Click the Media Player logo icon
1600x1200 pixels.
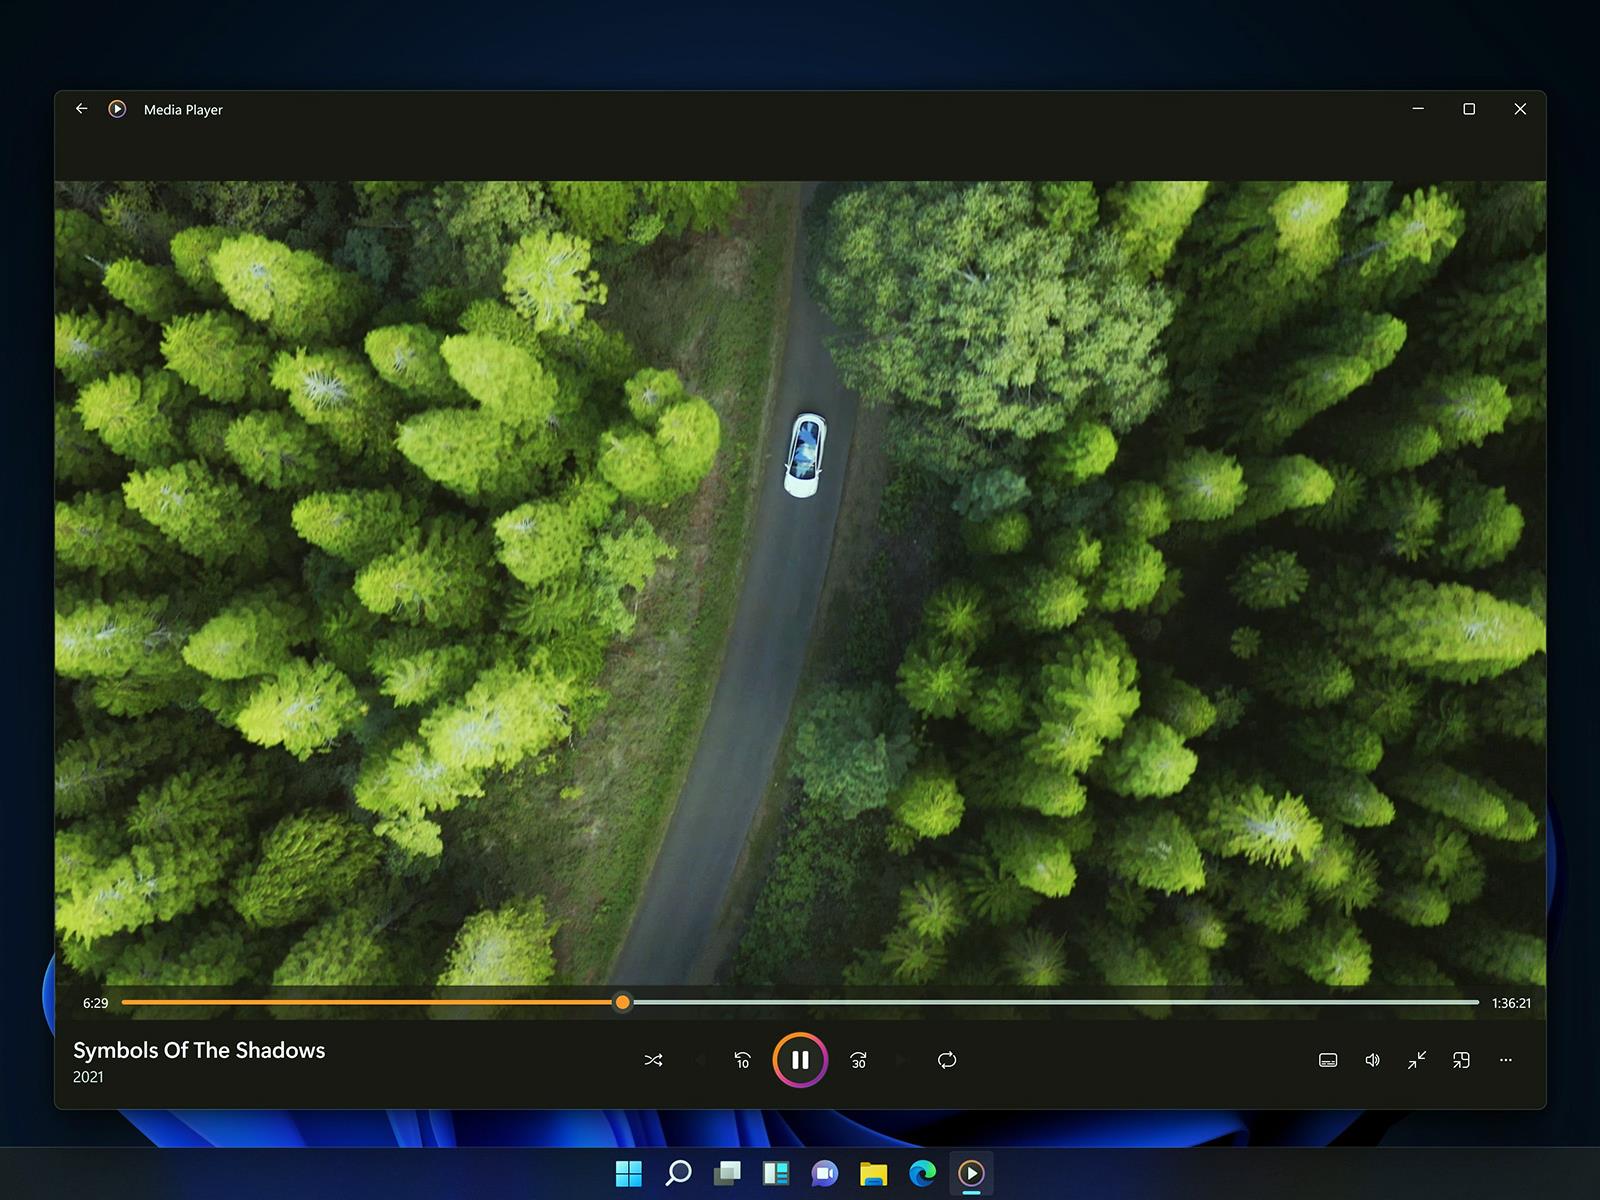pos(117,109)
